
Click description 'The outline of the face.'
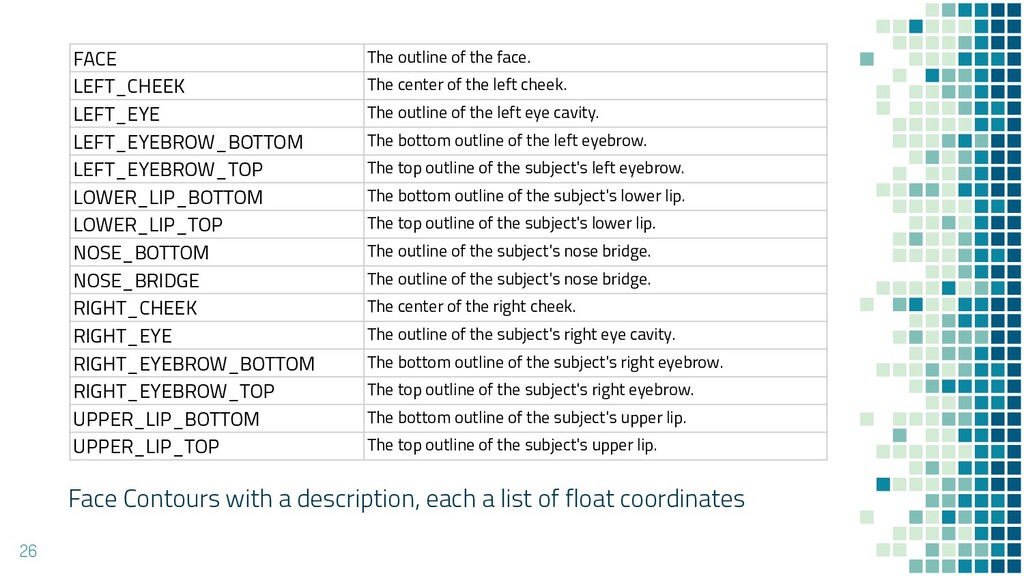[x=449, y=57]
